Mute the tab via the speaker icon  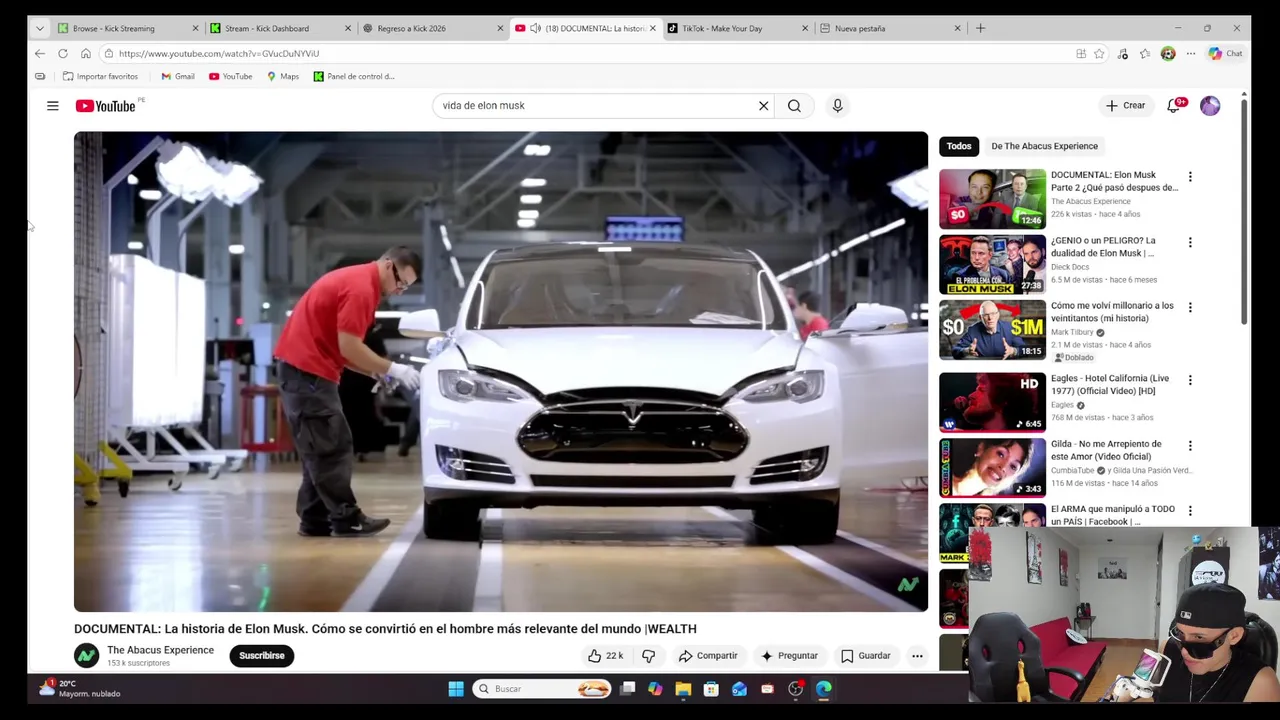coord(535,29)
